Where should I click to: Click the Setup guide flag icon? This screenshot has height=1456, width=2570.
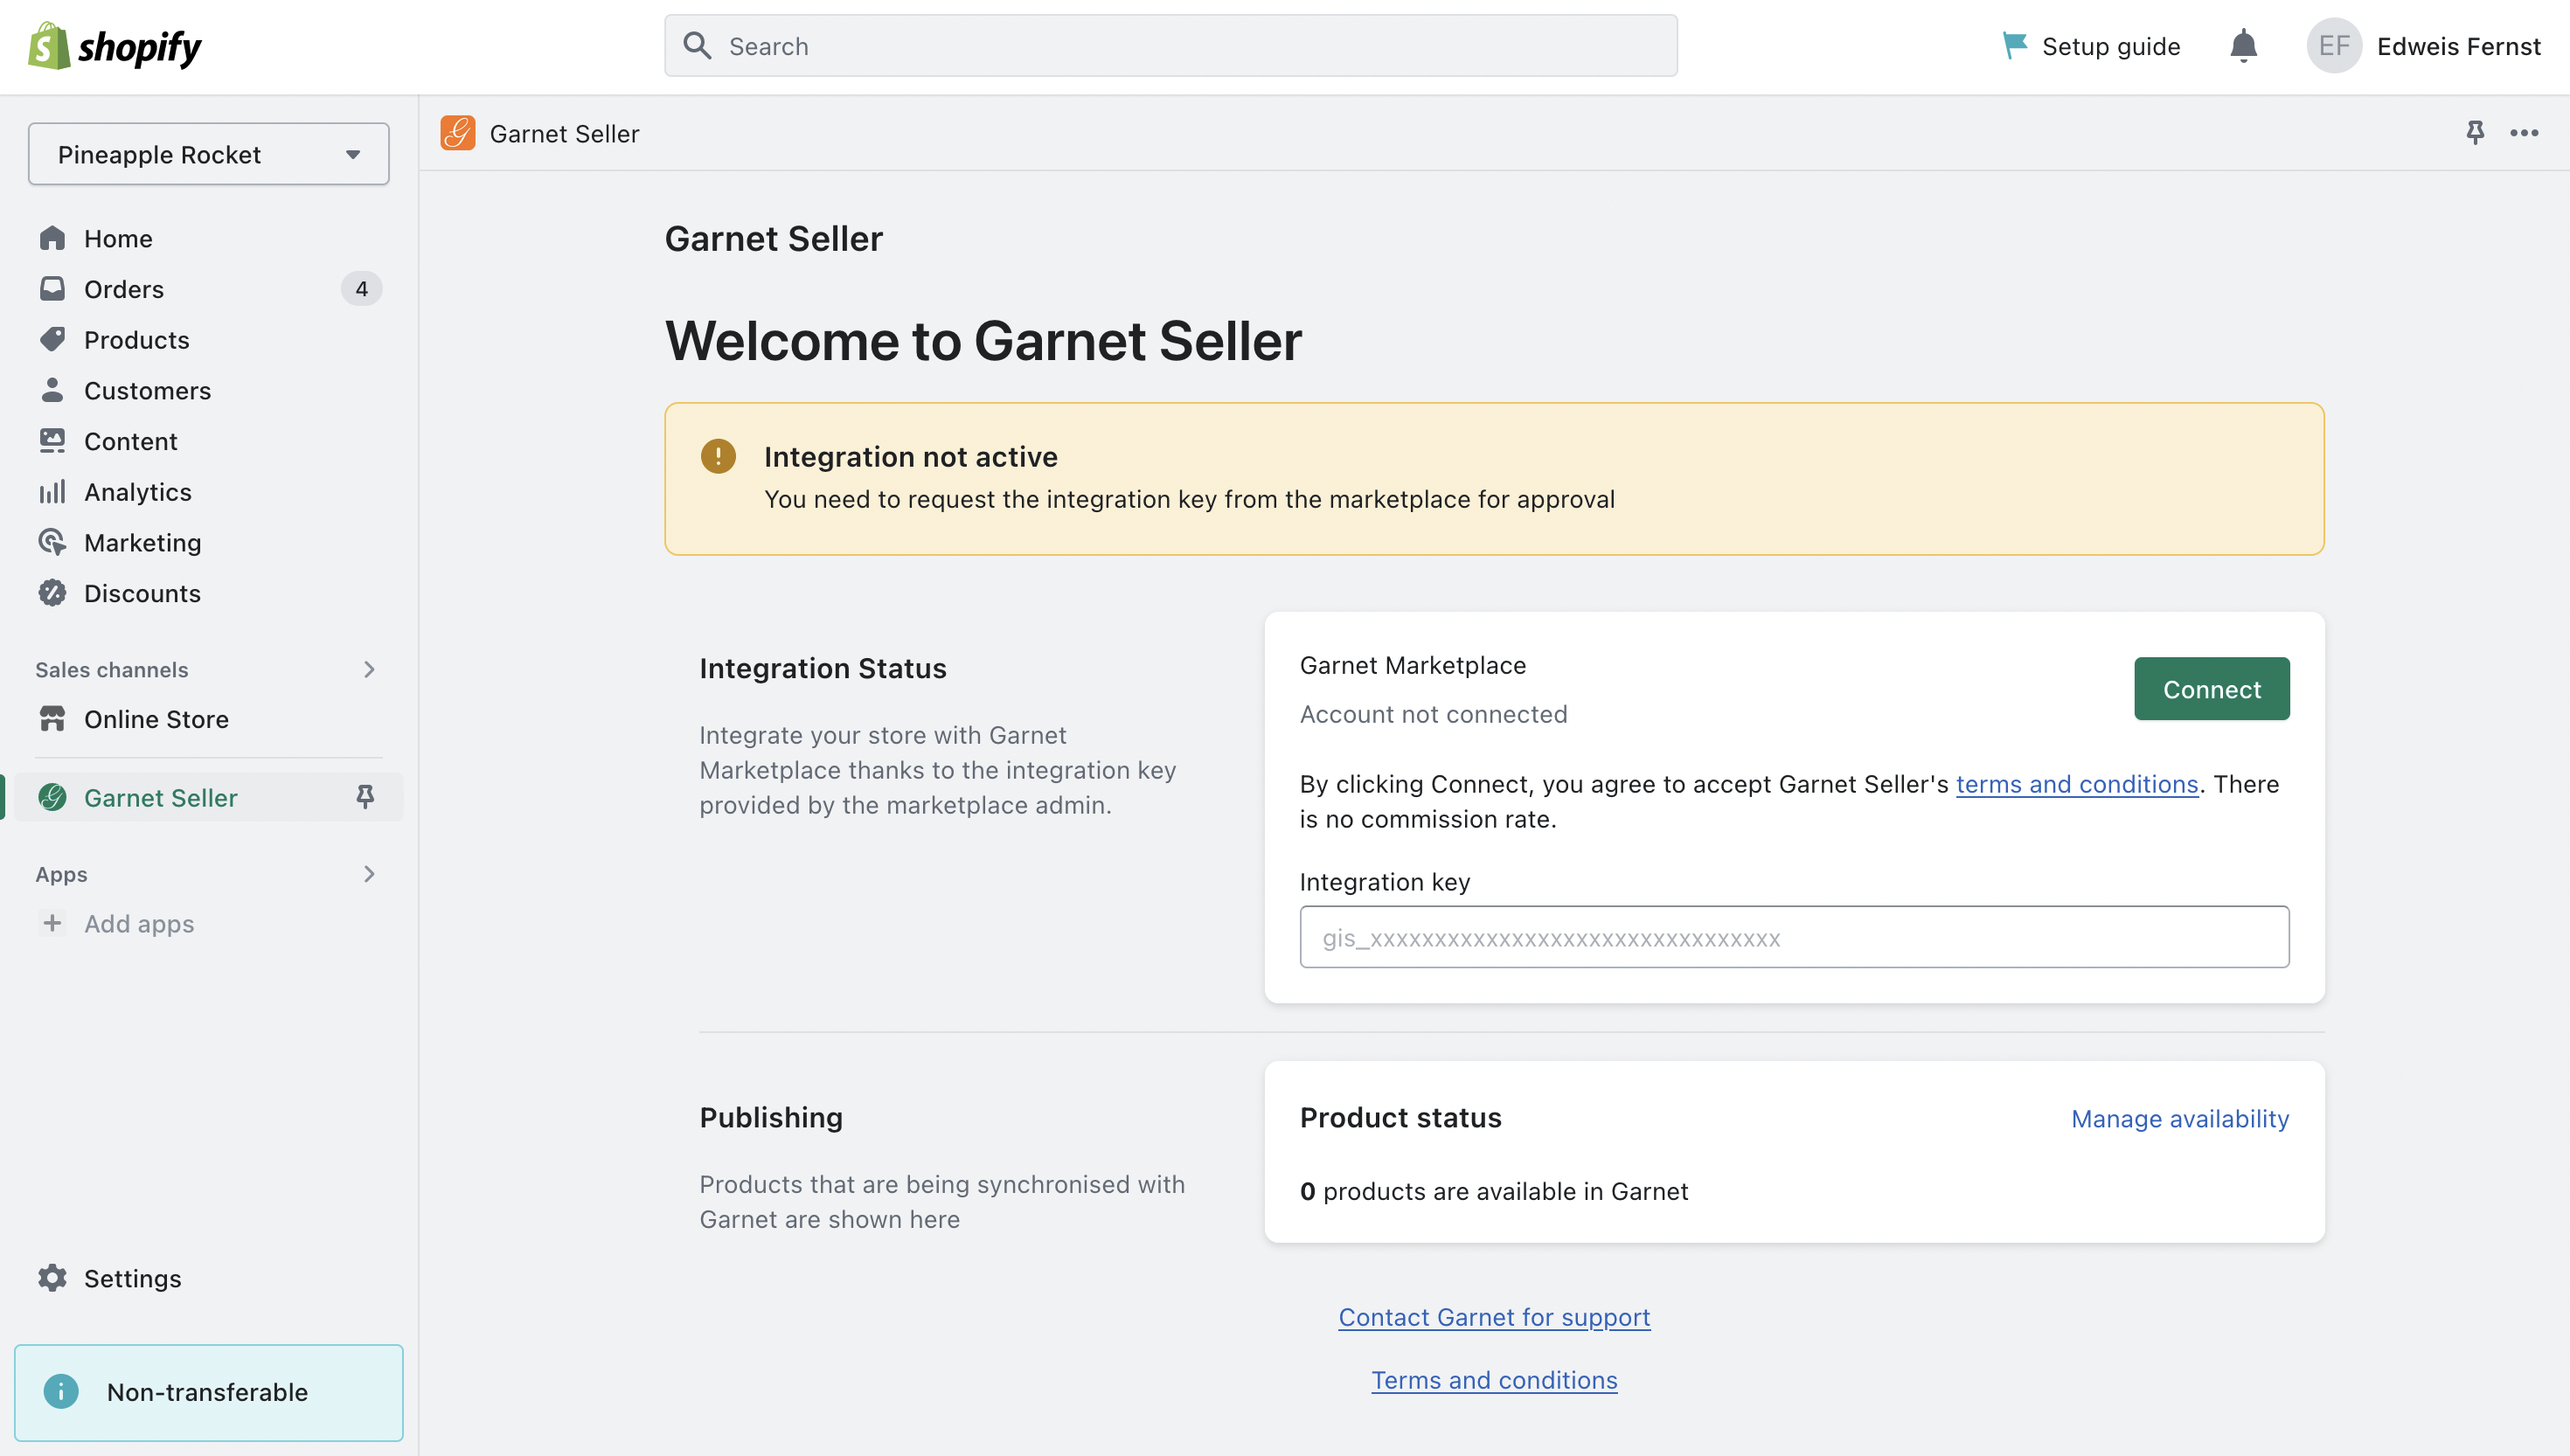pos(2014,46)
